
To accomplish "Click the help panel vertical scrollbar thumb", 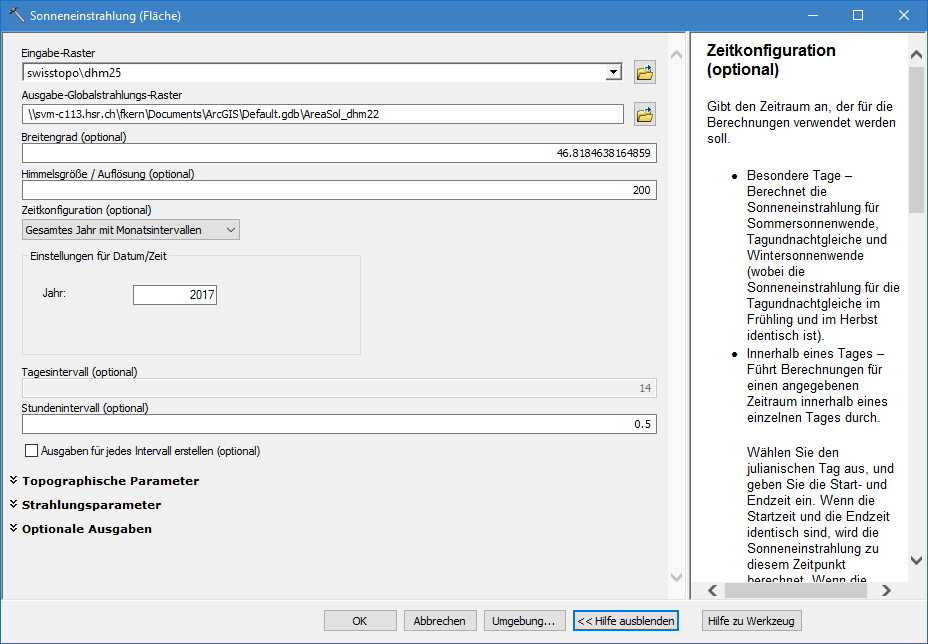I will click(916, 140).
